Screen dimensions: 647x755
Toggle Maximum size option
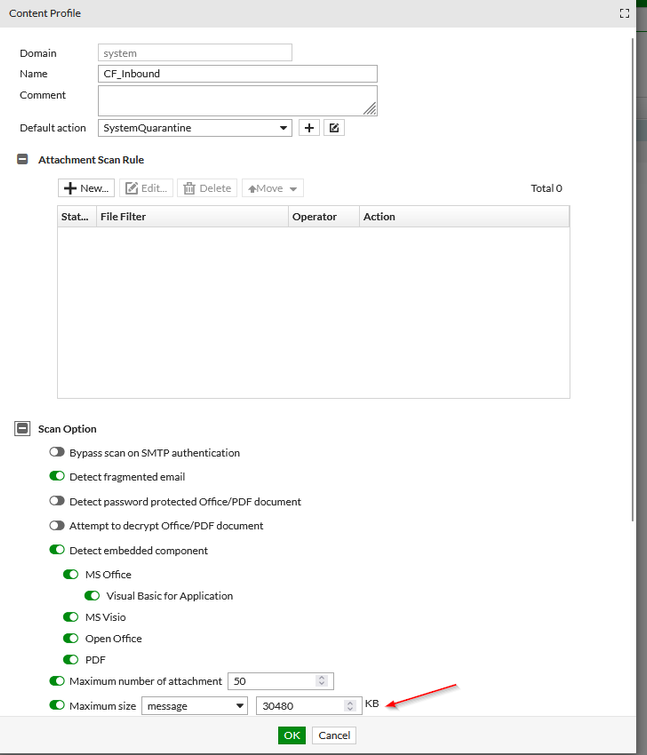click(57, 705)
